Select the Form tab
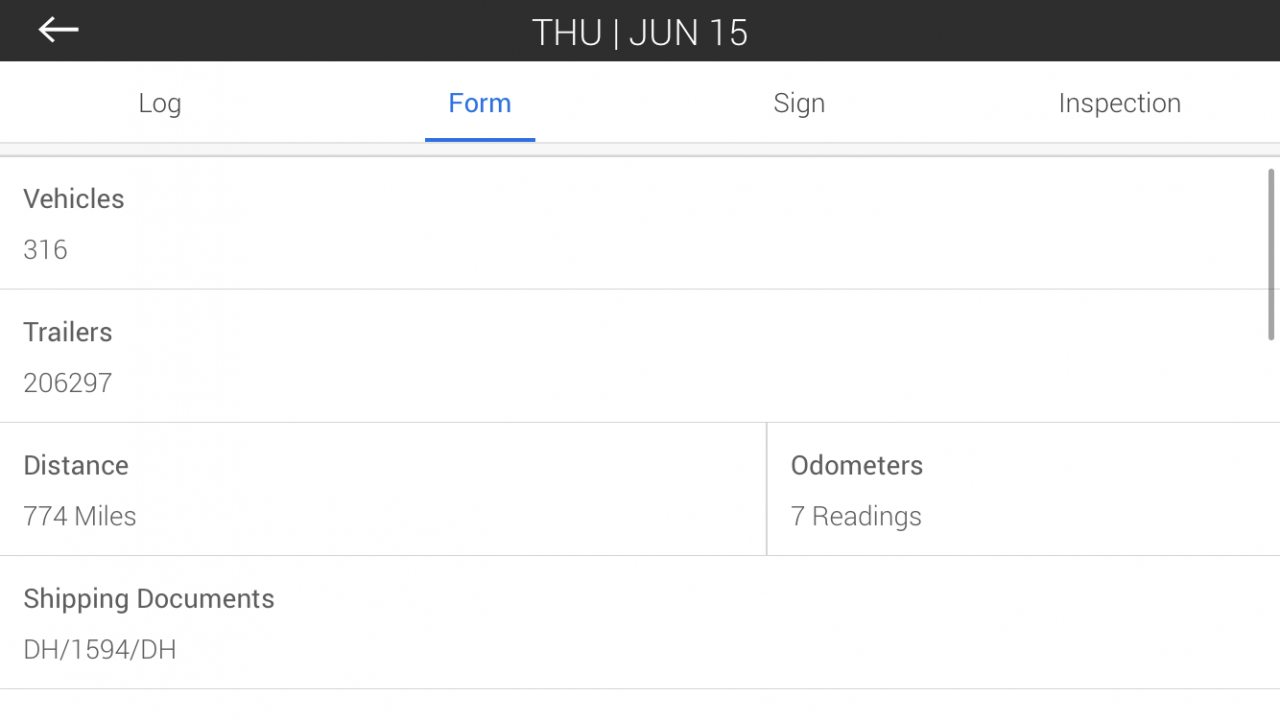Viewport: 1280px width, 719px height. (x=480, y=103)
